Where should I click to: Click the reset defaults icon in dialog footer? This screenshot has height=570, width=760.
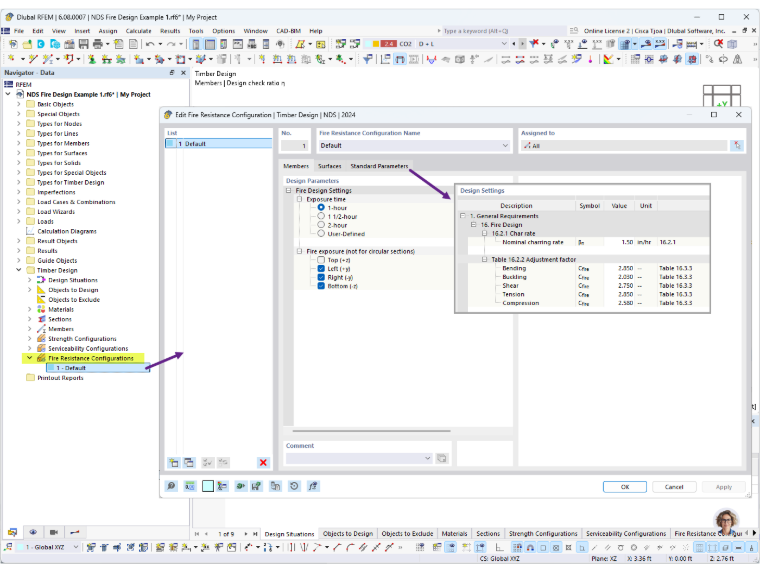(x=294, y=486)
